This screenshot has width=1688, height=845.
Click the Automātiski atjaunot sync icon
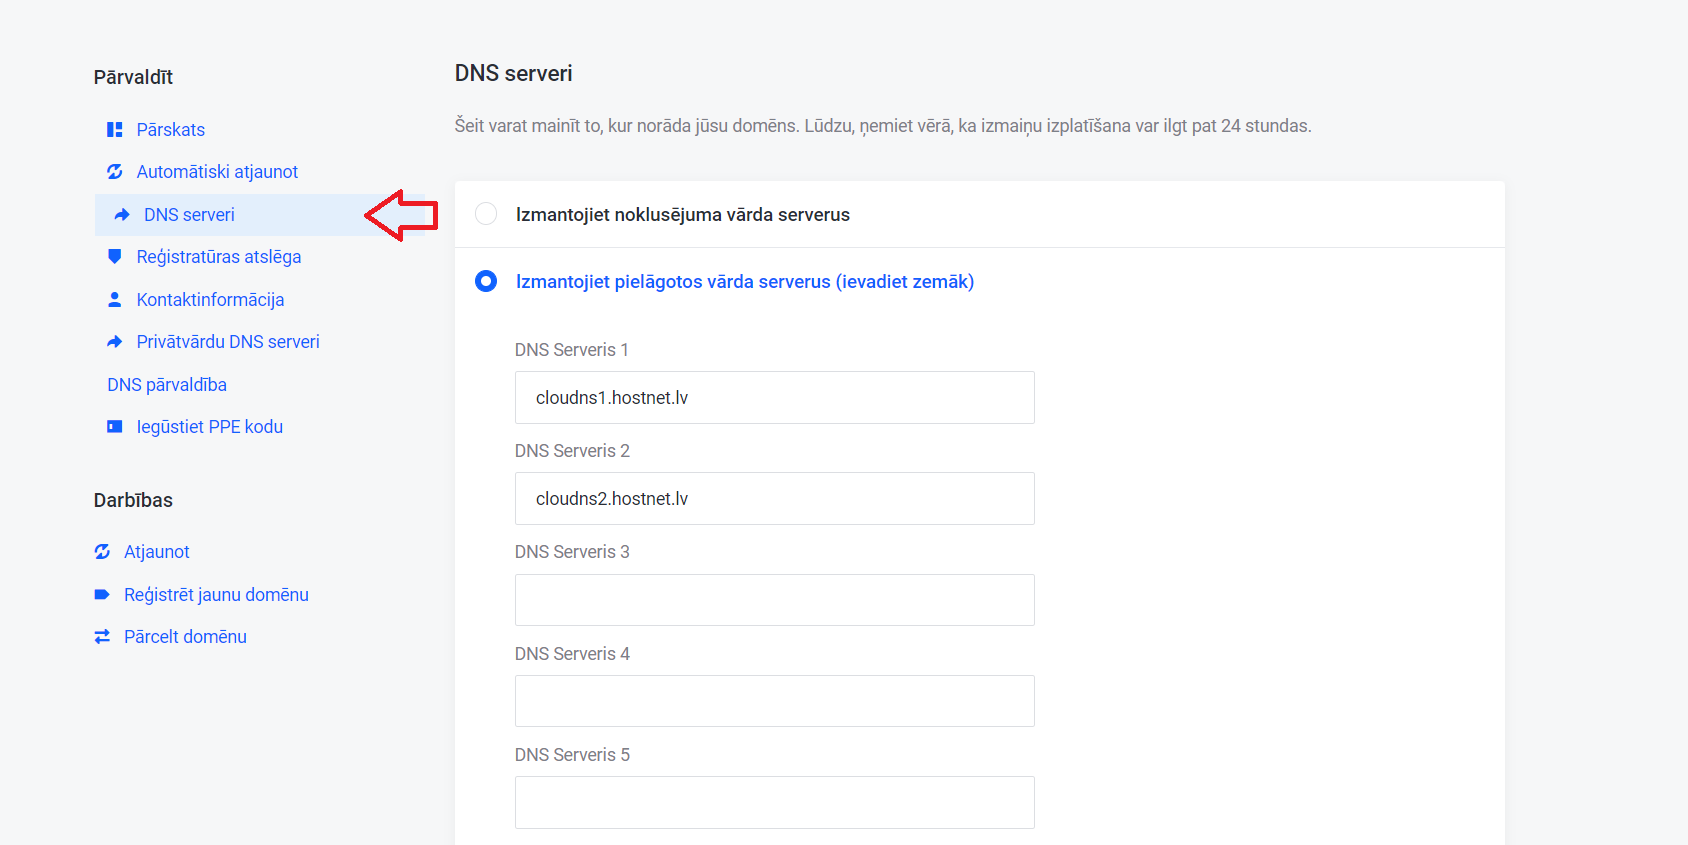coord(115,172)
